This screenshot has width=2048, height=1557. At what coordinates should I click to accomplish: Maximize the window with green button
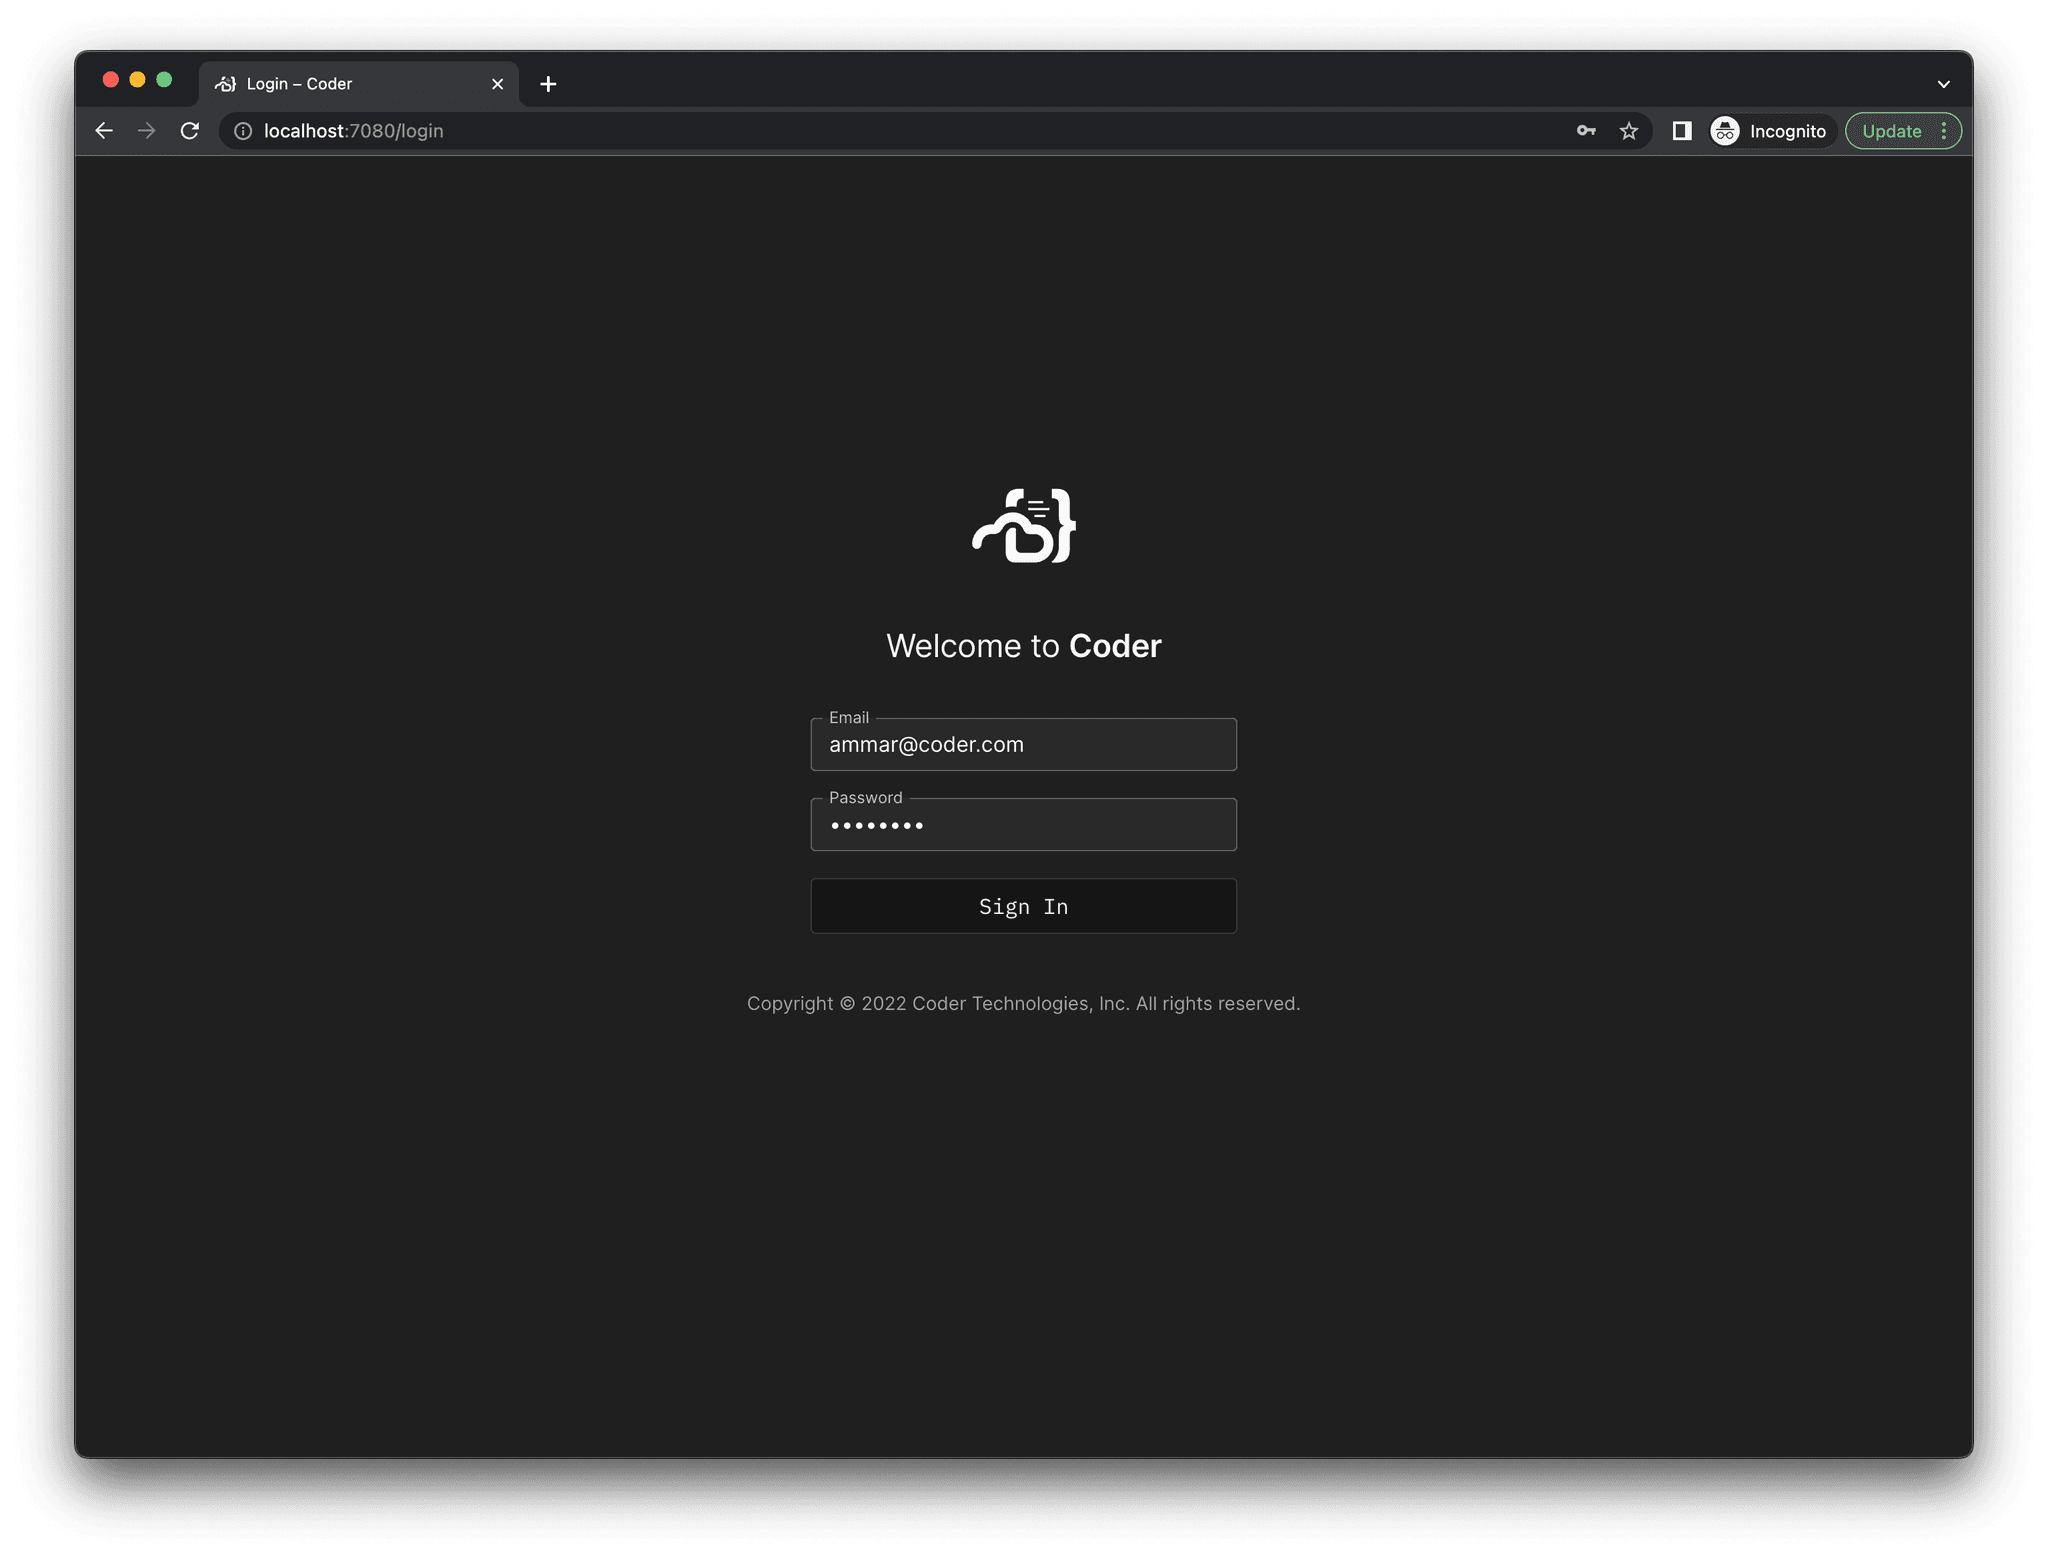click(x=165, y=80)
